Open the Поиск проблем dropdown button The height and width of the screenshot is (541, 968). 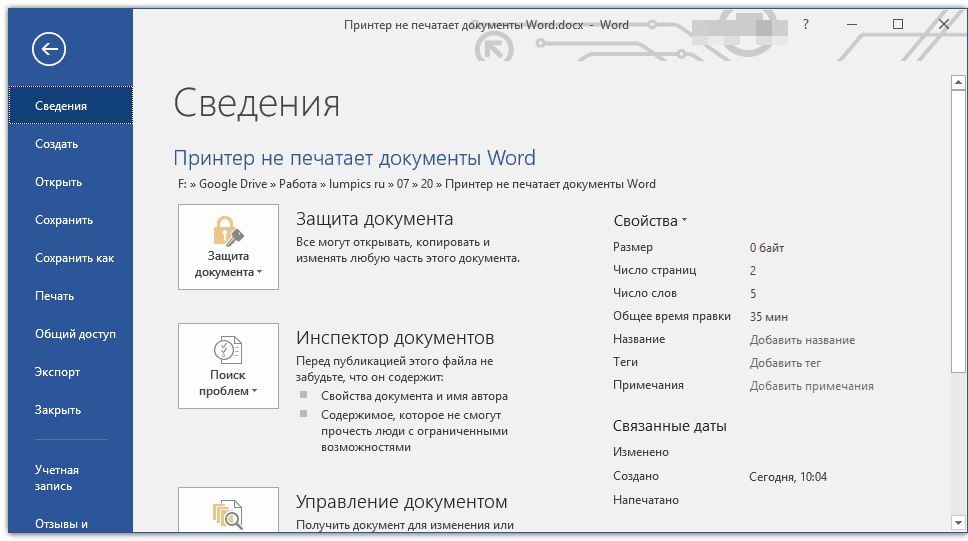tap(228, 366)
